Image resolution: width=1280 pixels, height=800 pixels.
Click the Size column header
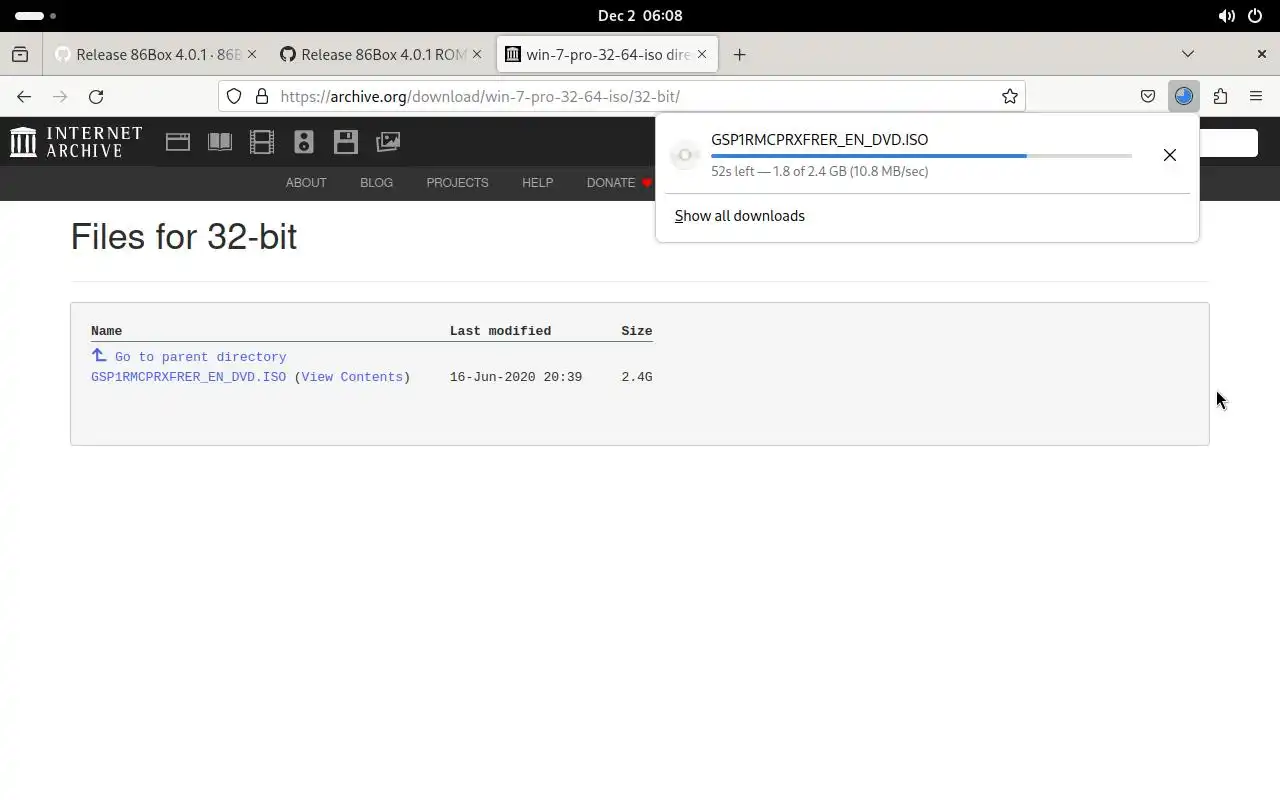(x=636, y=331)
